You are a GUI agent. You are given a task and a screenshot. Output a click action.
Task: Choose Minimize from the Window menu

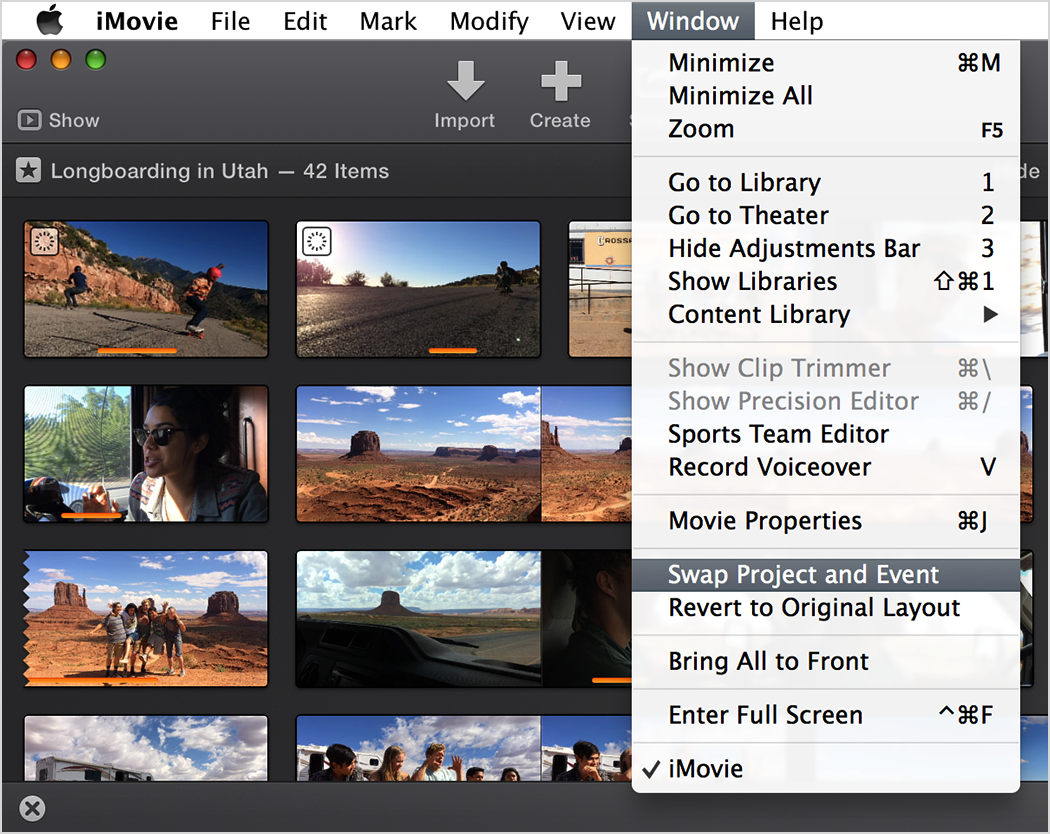pos(826,63)
